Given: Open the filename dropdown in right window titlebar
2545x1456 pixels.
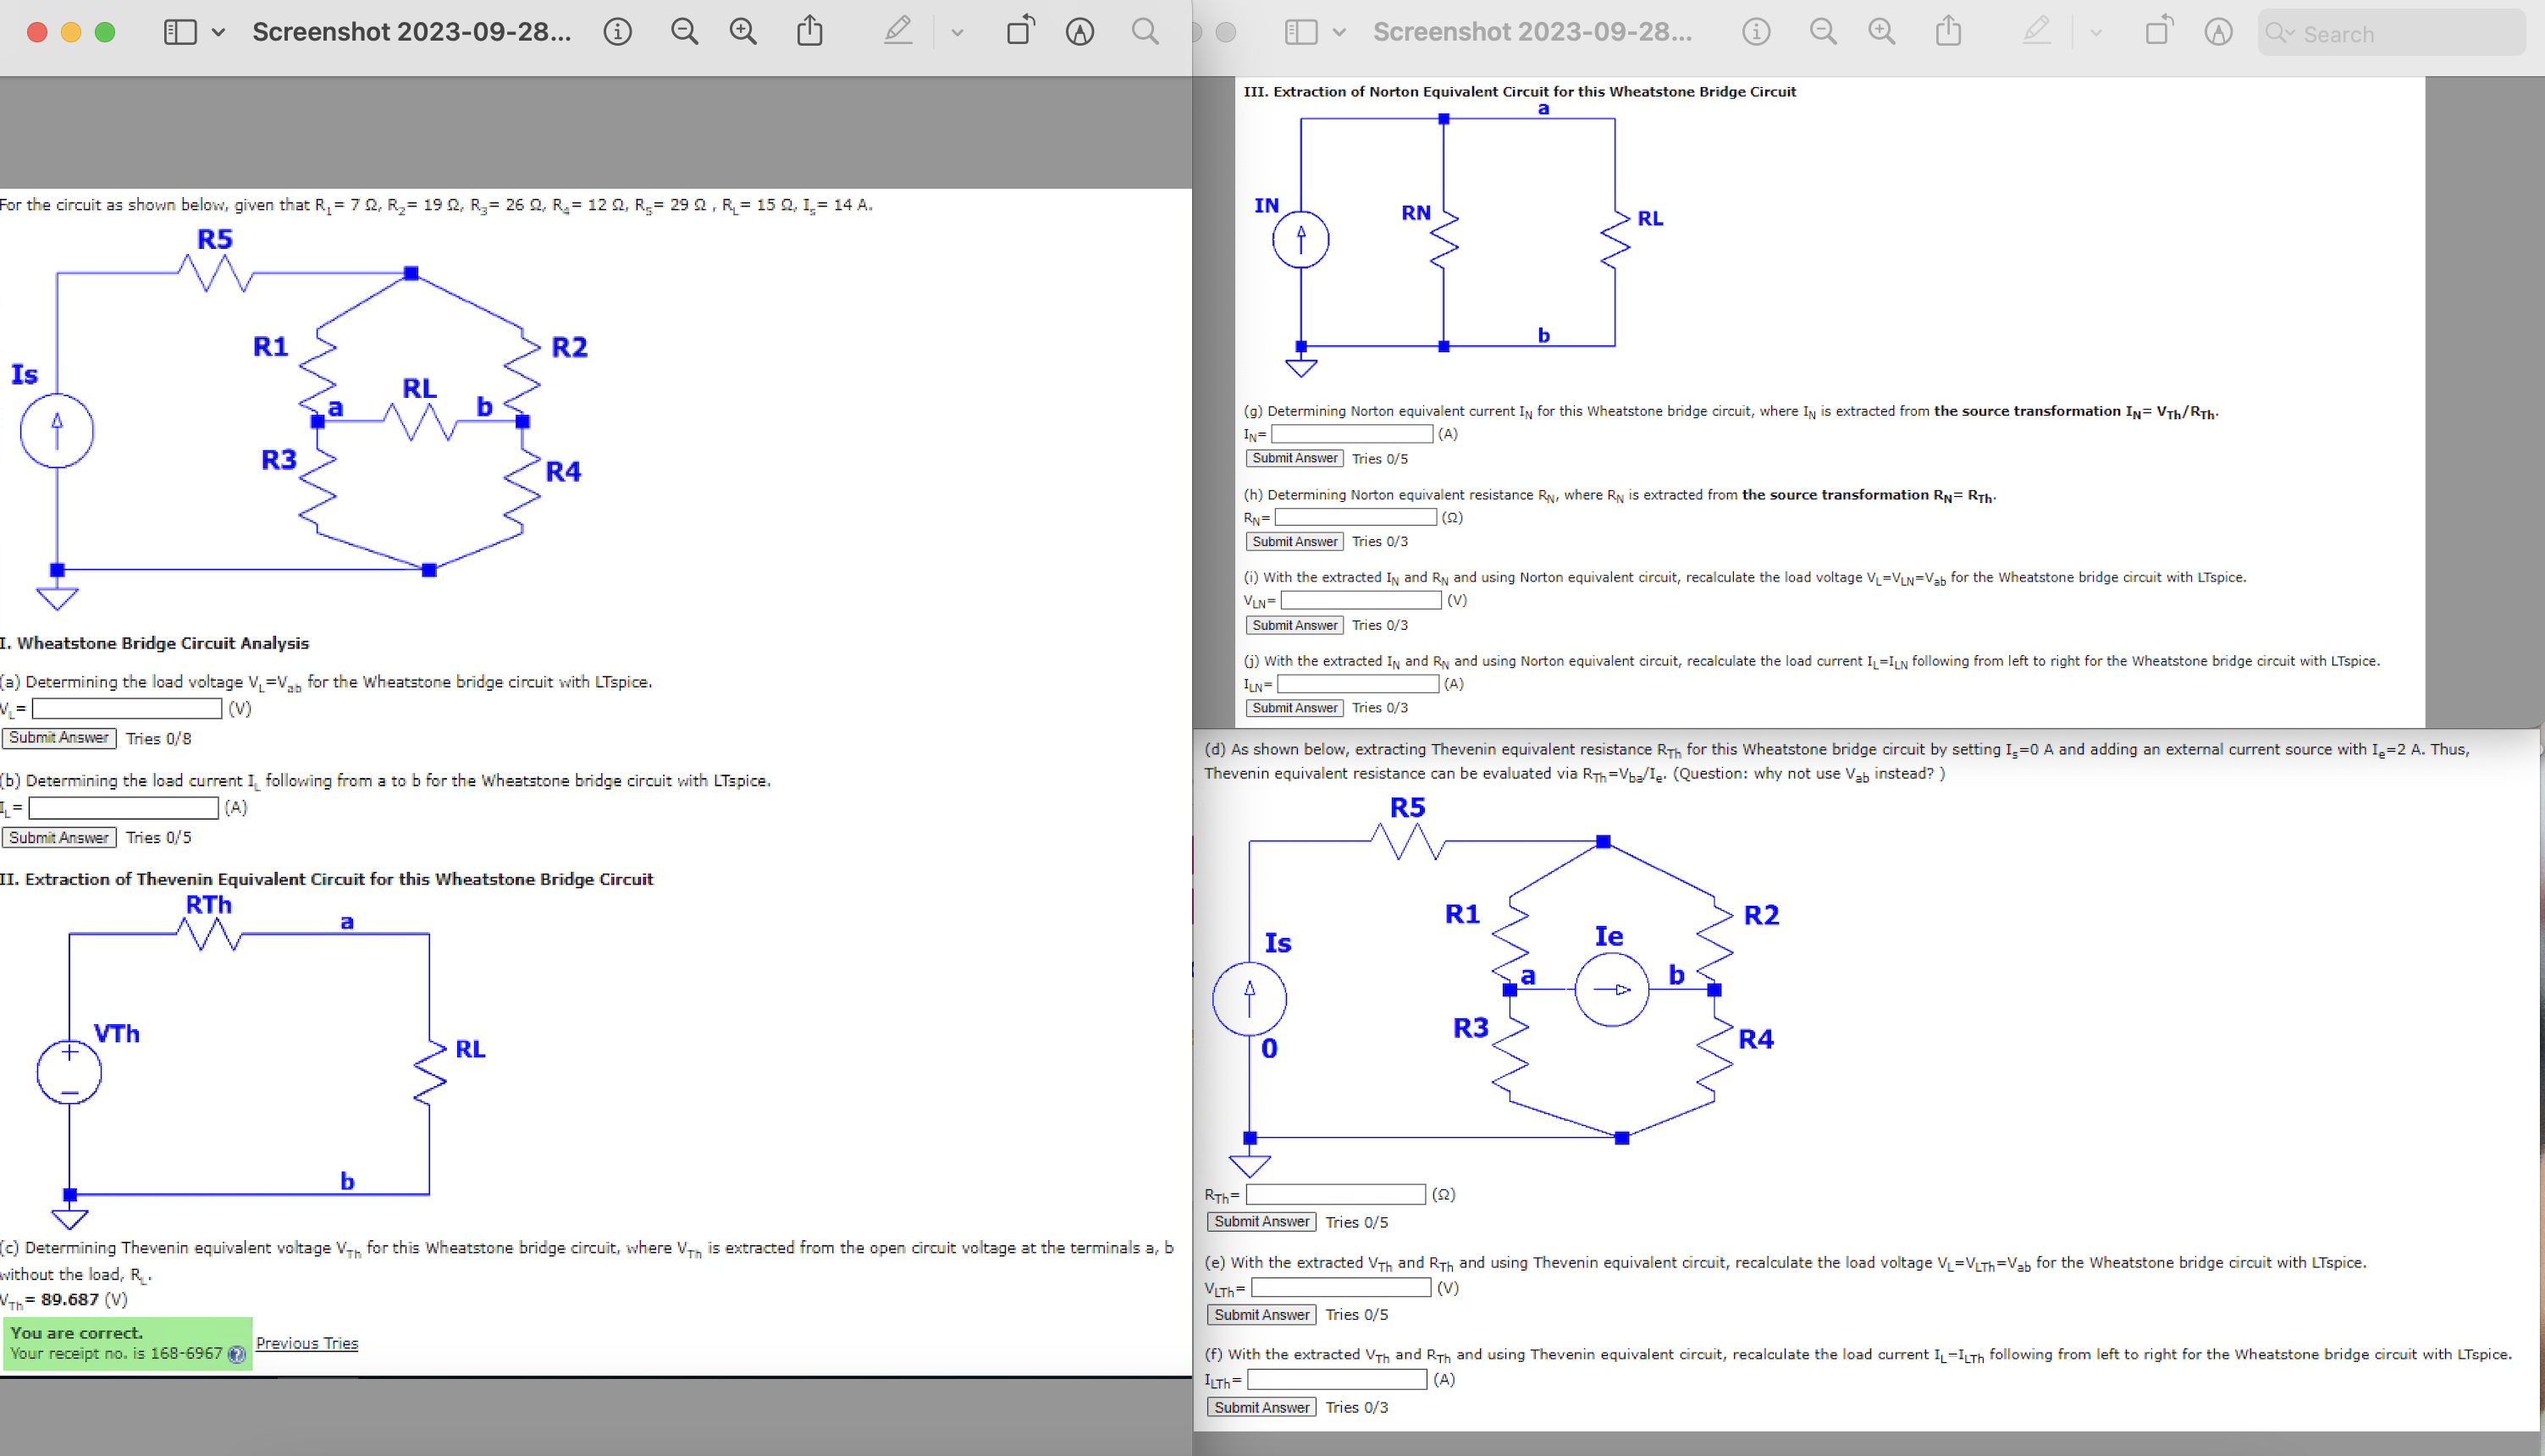Looking at the screenshot, I should [x=1533, y=31].
